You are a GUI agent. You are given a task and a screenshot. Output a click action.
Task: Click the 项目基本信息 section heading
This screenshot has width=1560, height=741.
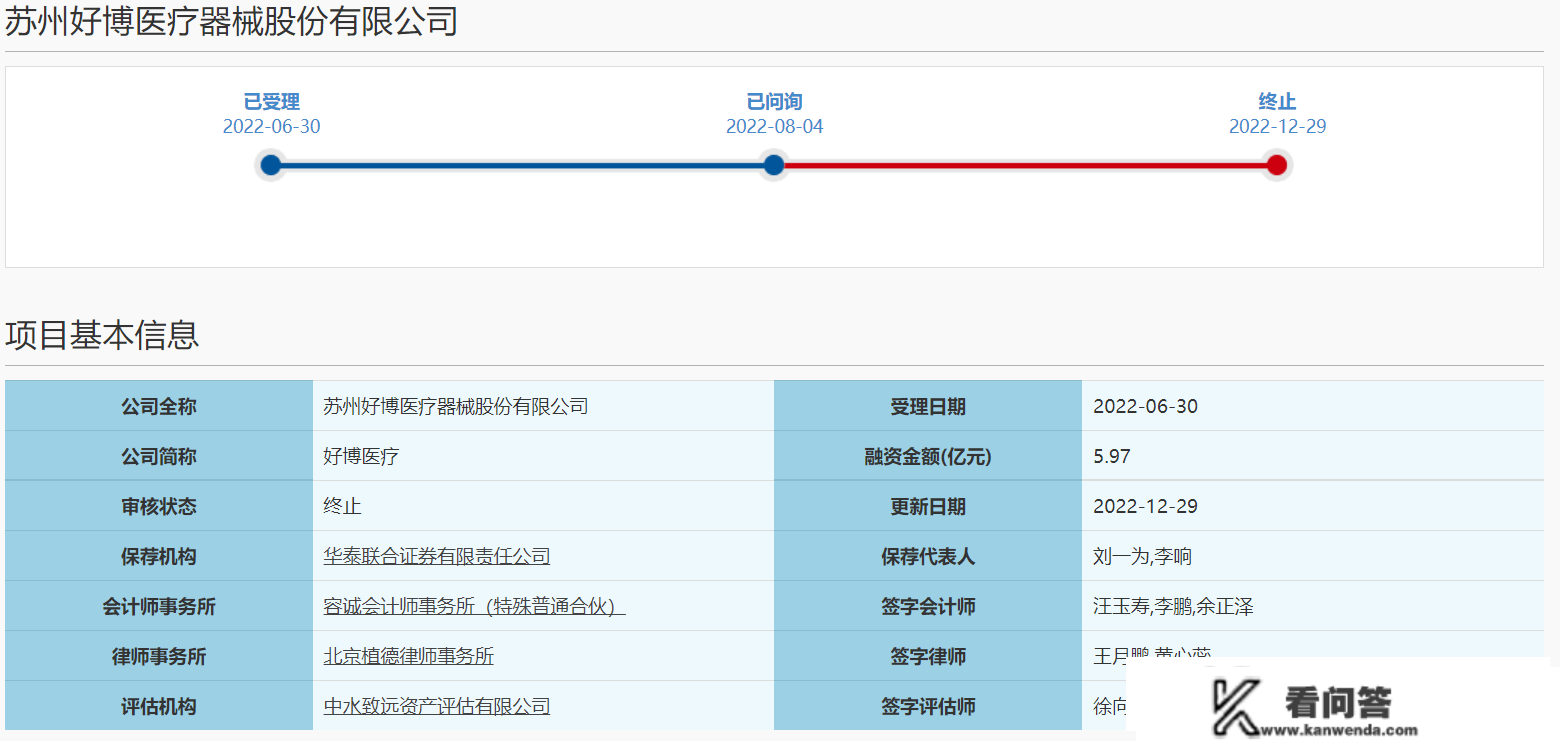102,335
